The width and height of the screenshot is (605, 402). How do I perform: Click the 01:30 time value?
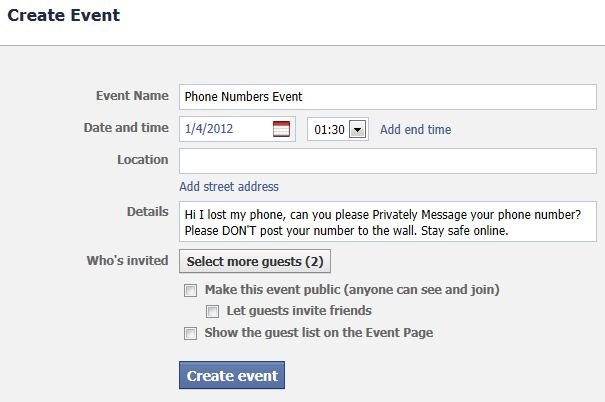coord(329,130)
